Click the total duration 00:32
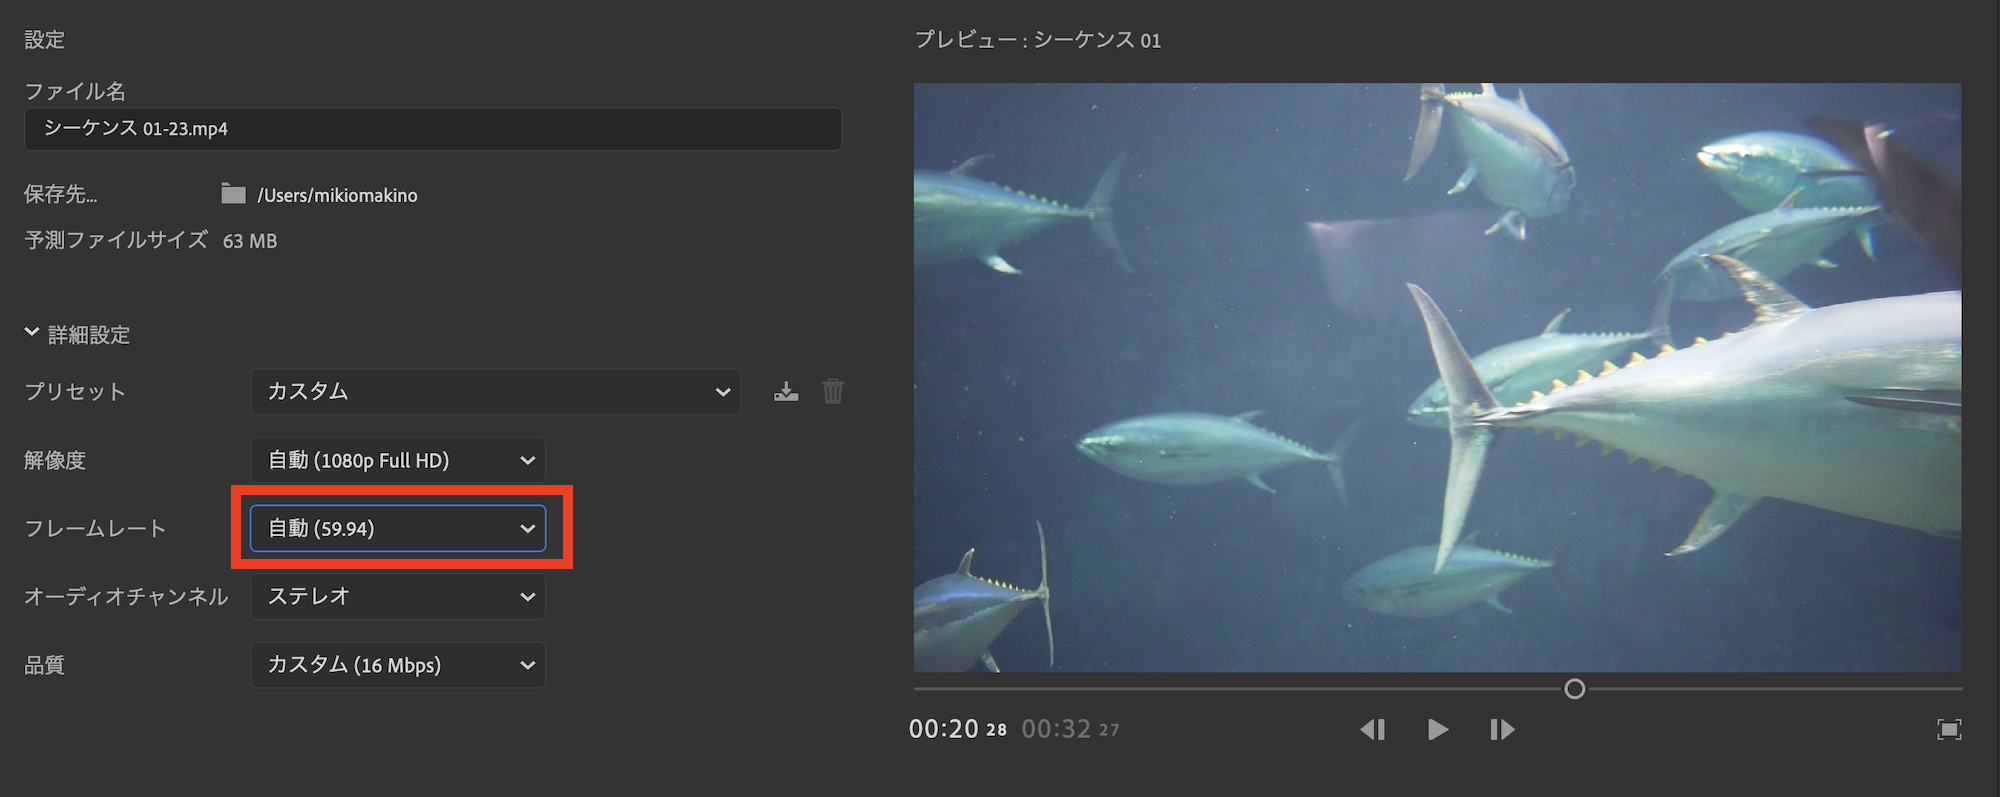 (1070, 729)
